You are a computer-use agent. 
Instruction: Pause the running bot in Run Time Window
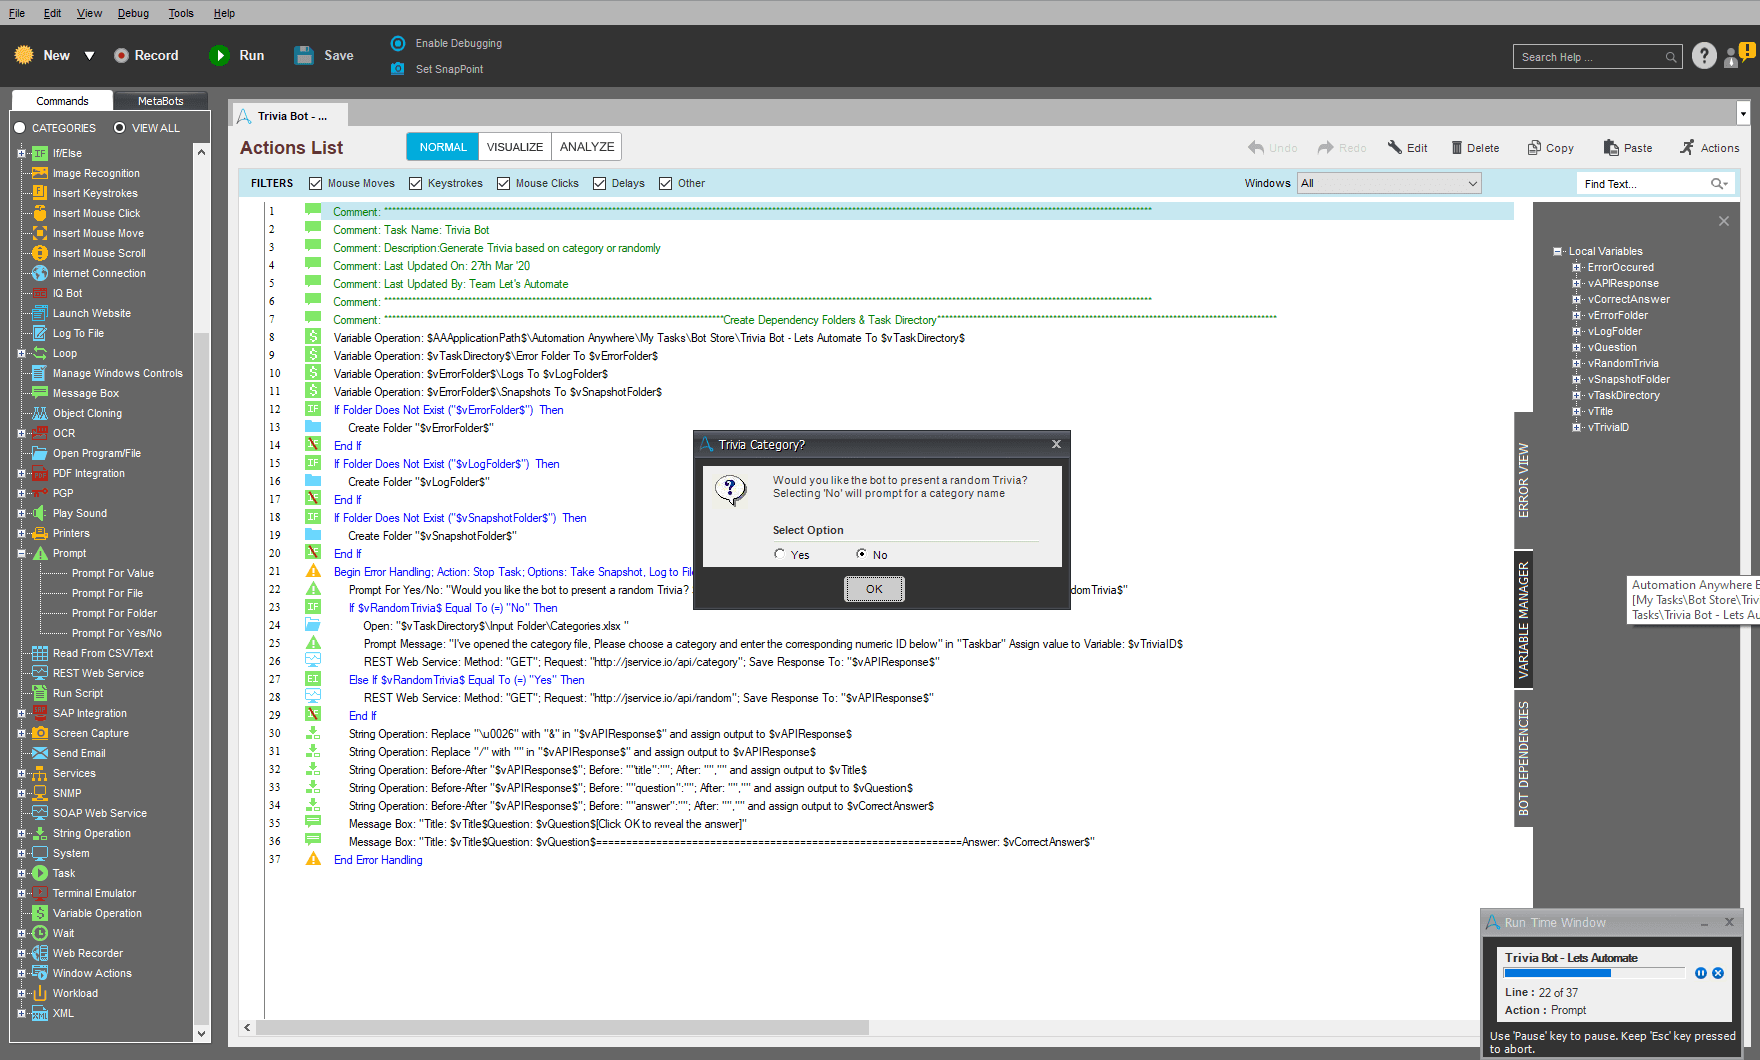pyautogui.click(x=1701, y=973)
